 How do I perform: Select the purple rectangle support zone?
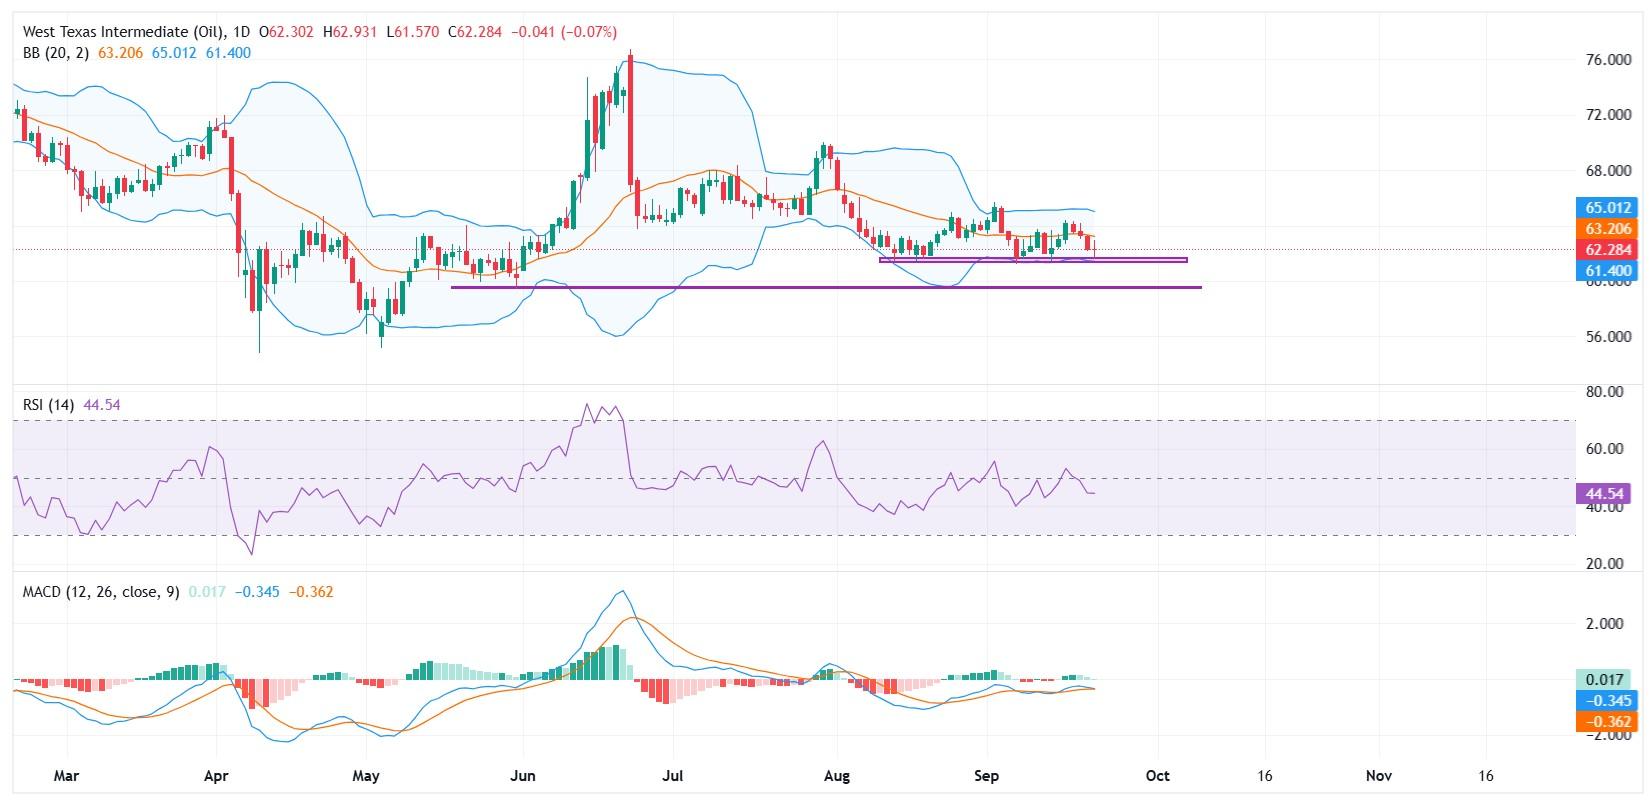tap(1032, 260)
